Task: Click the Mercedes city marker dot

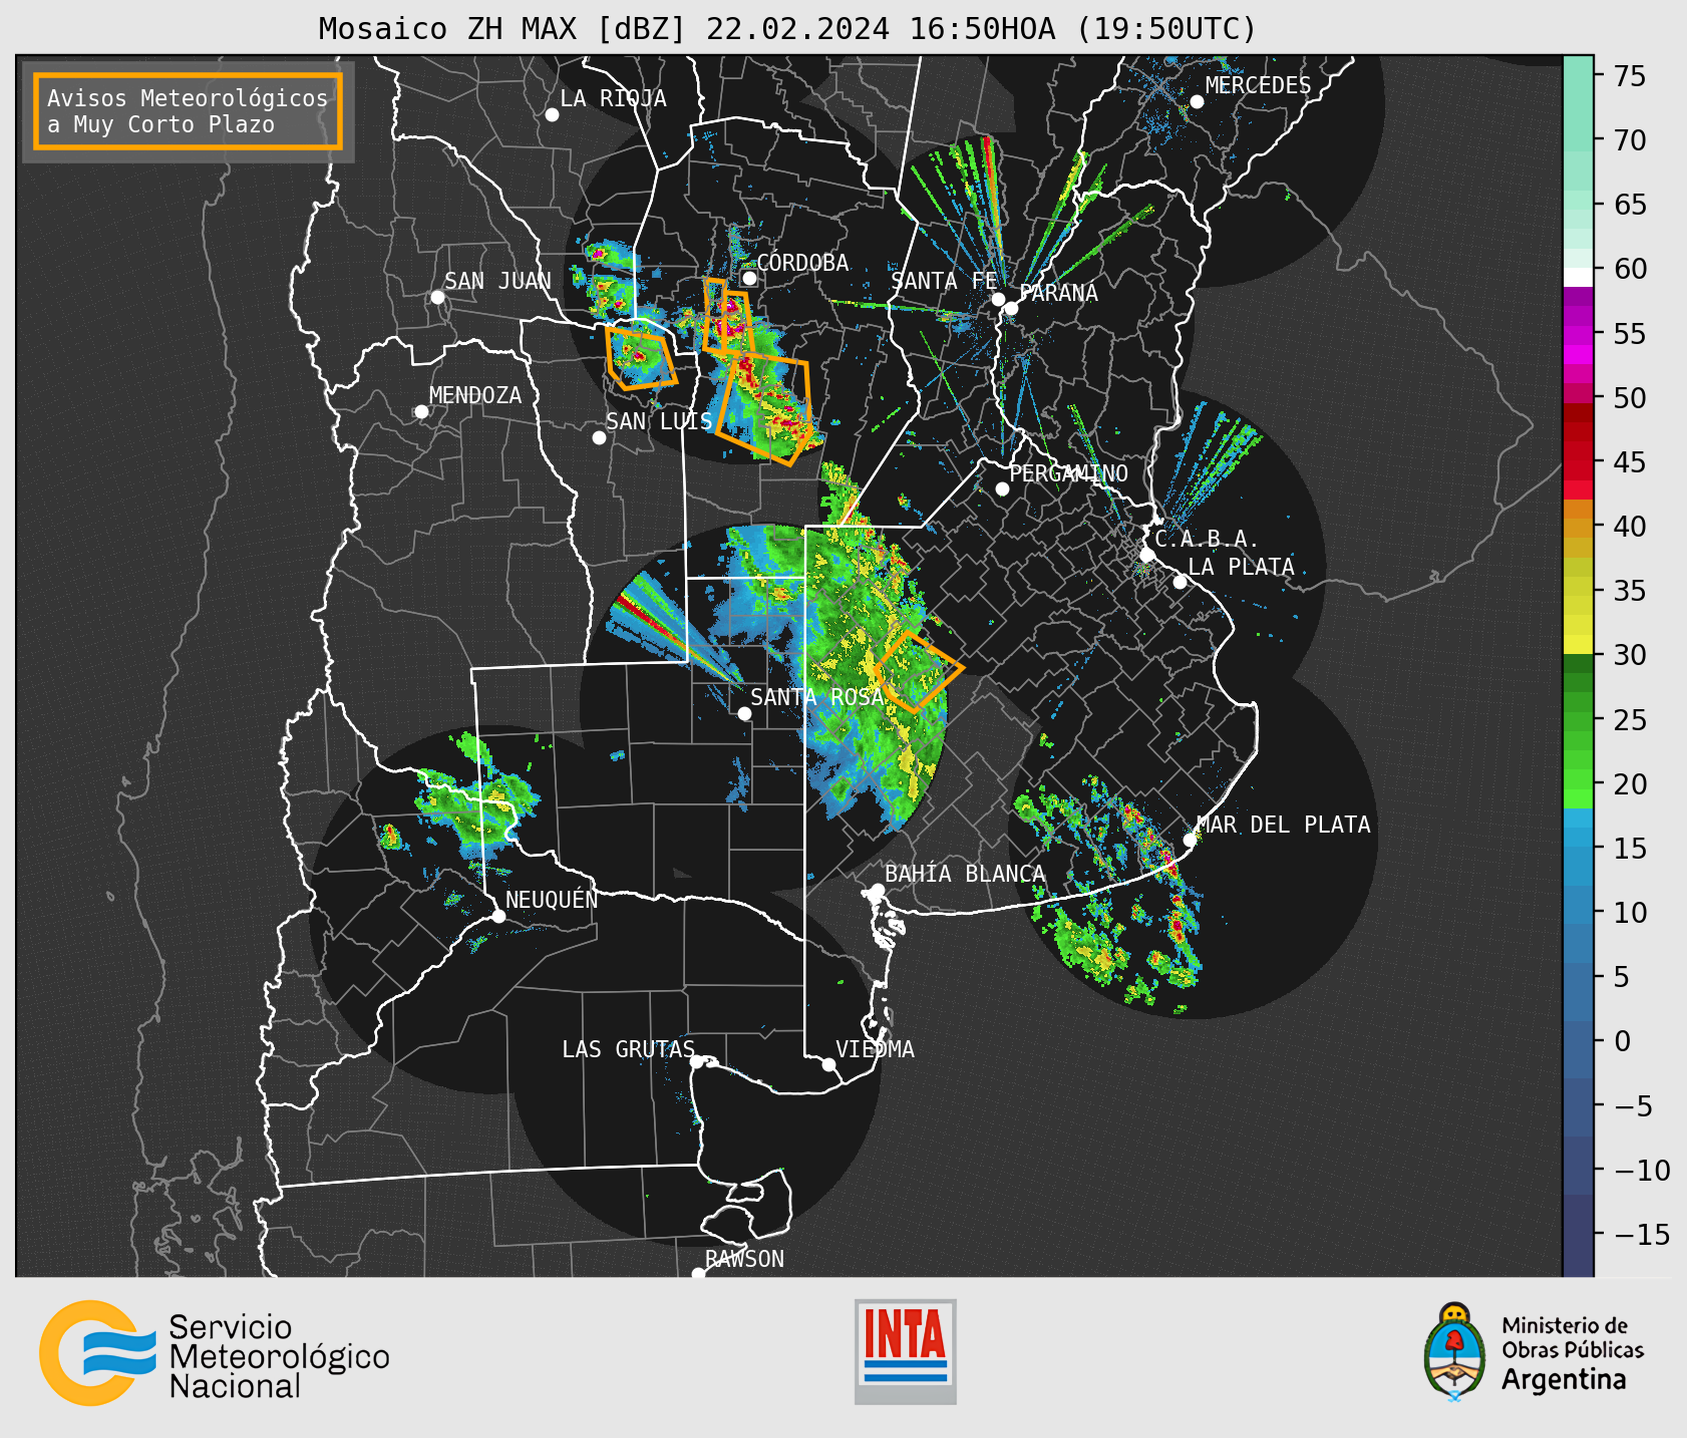Action: pos(1196,102)
